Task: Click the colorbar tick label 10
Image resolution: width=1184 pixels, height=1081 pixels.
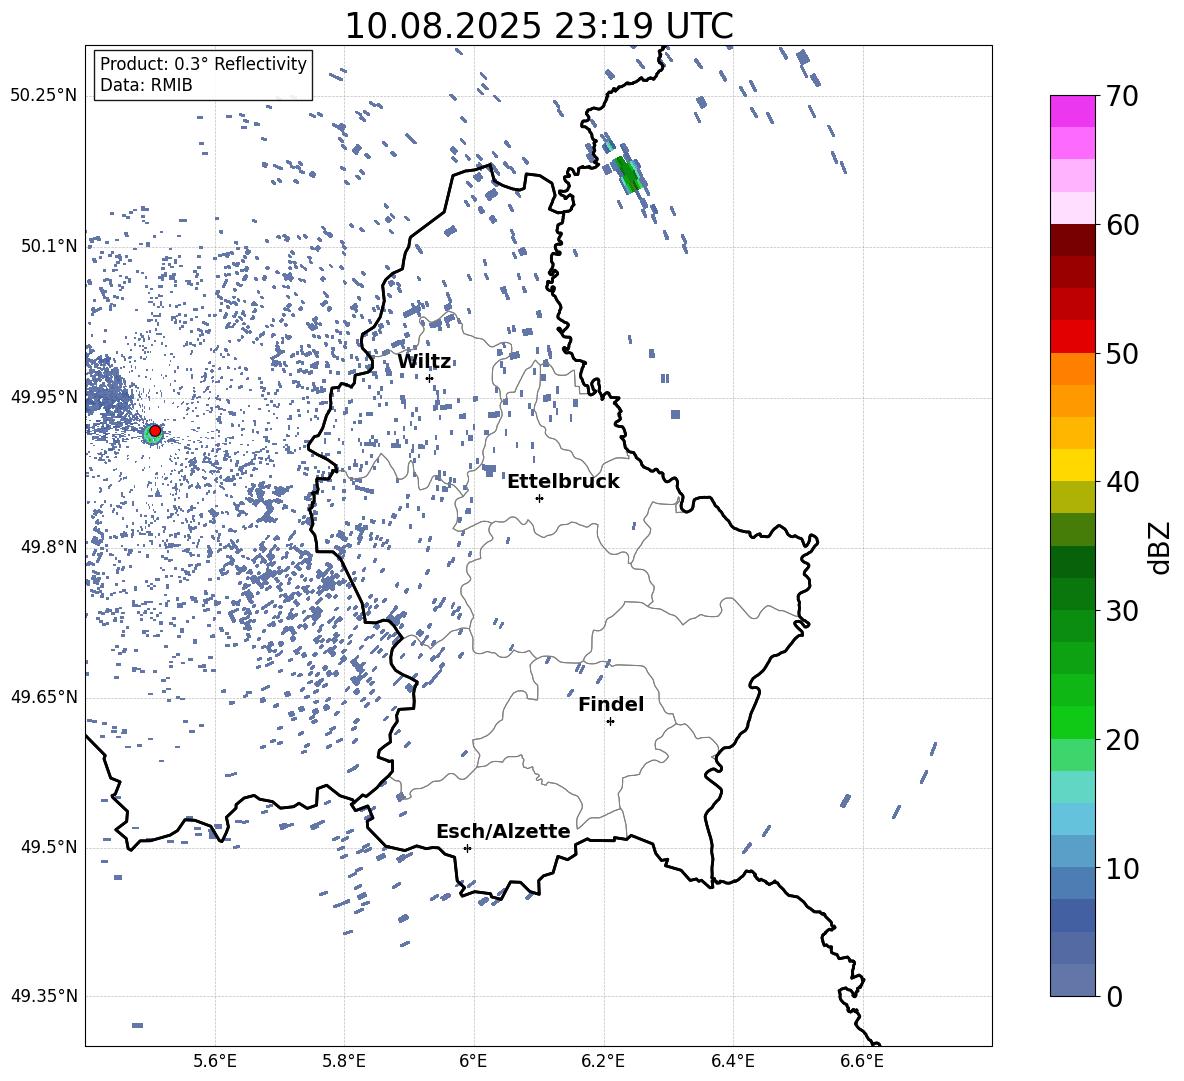Action: (x=1122, y=869)
